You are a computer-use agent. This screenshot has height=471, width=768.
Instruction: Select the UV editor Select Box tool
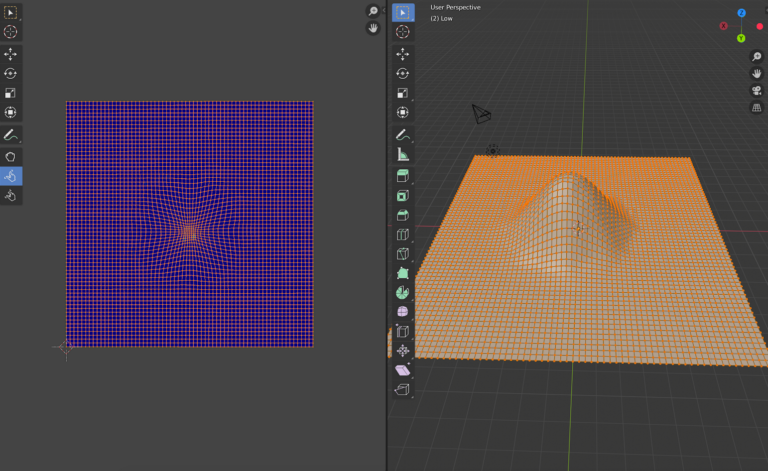10,12
